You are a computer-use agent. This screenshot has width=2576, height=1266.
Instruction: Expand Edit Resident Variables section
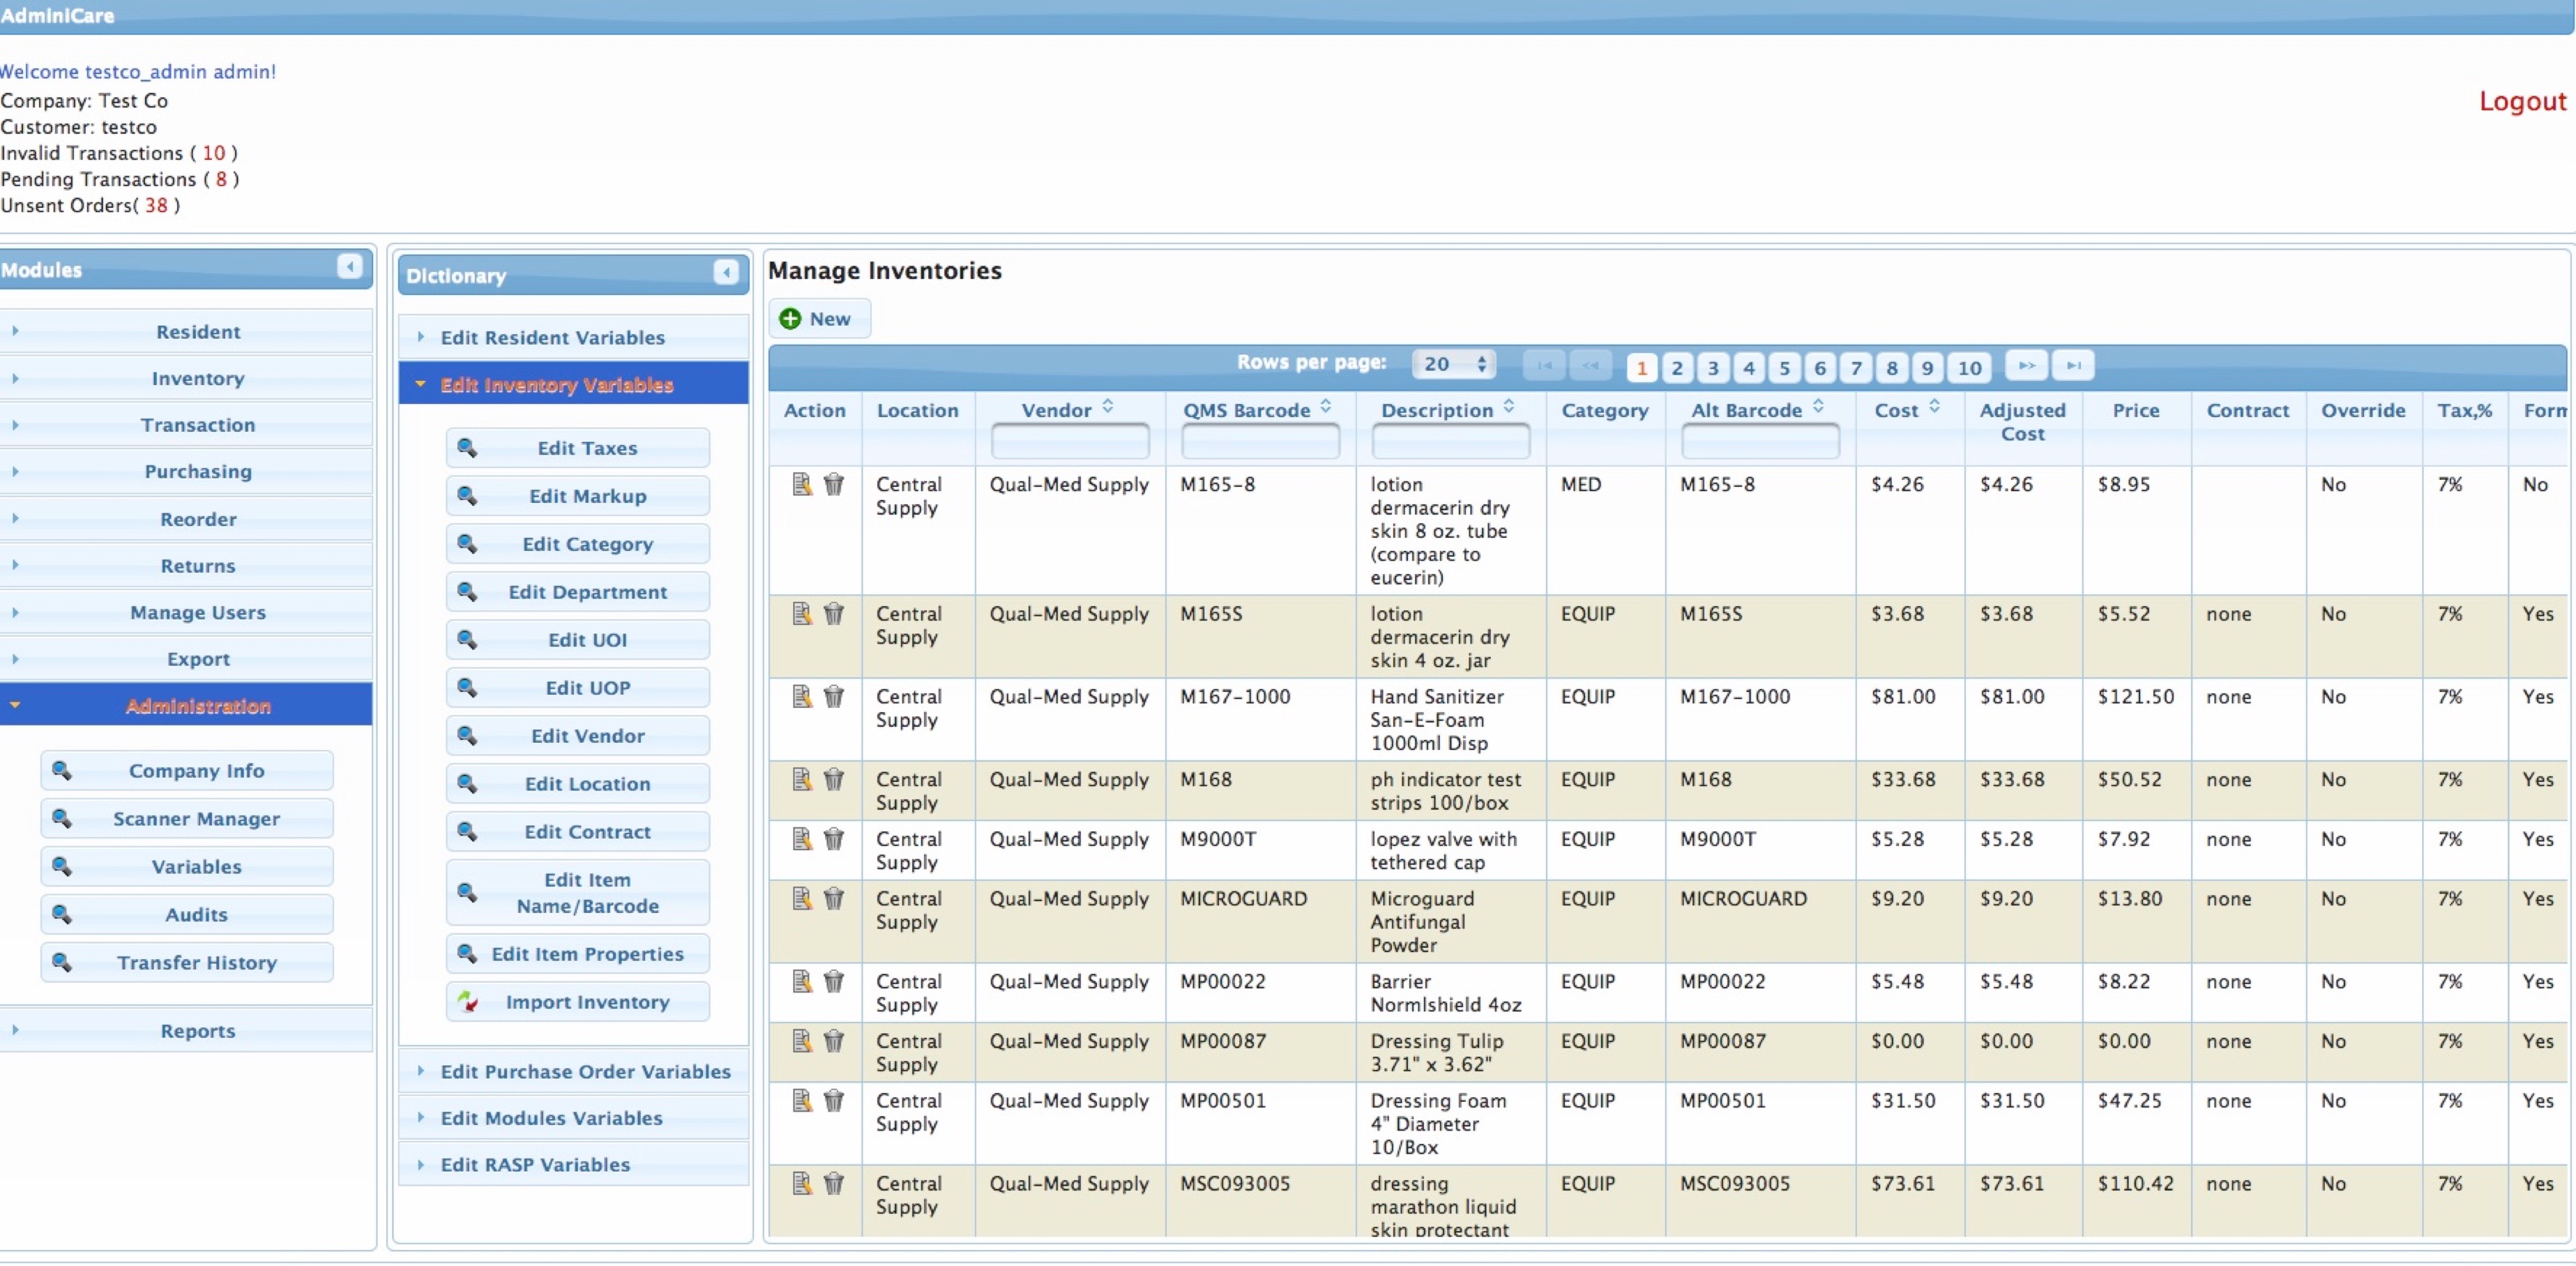tap(552, 337)
